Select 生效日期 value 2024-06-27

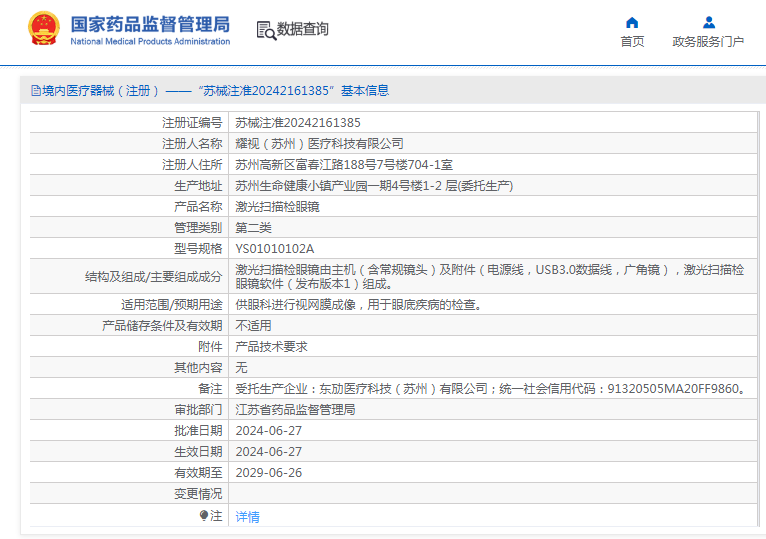pyautogui.click(x=269, y=452)
